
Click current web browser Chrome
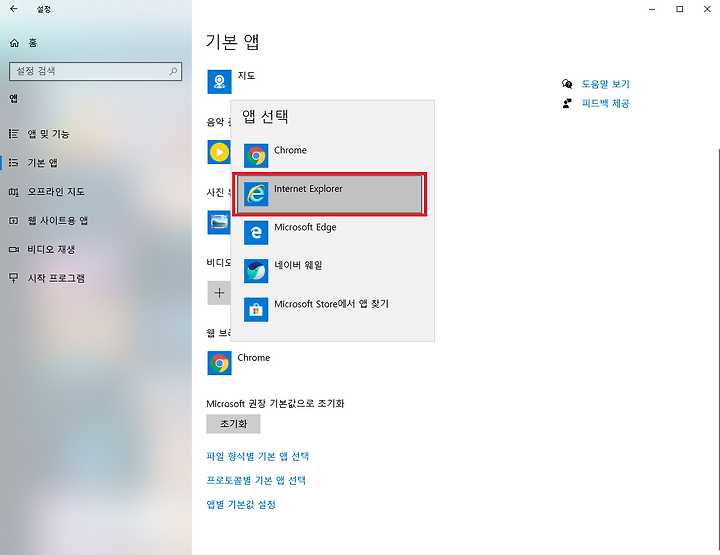point(239,363)
